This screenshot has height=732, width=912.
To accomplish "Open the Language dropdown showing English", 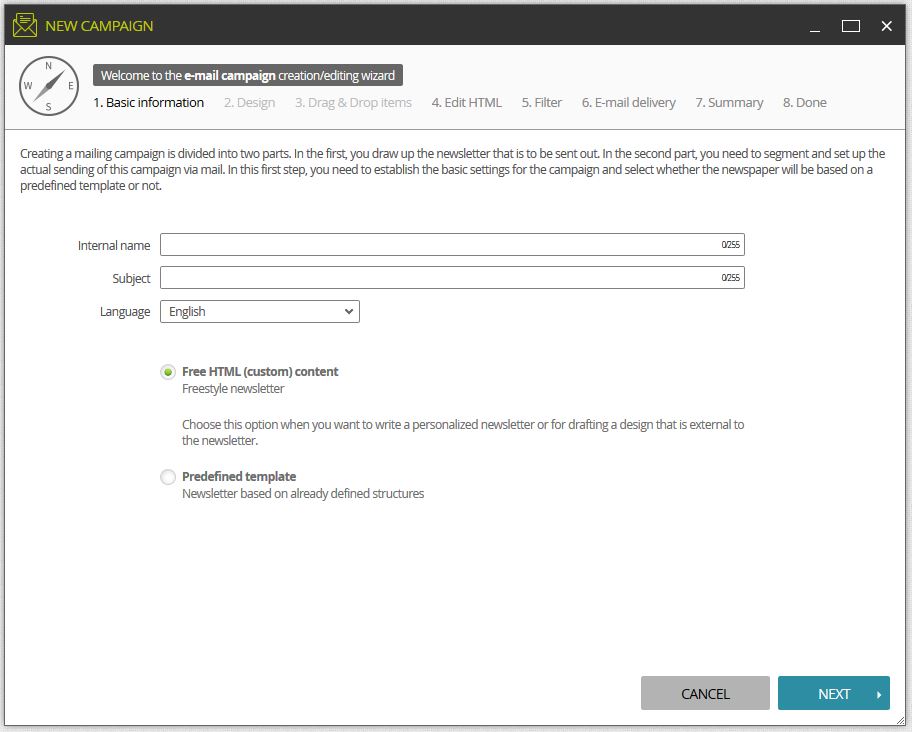I will pyautogui.click(x=260, y=312).
